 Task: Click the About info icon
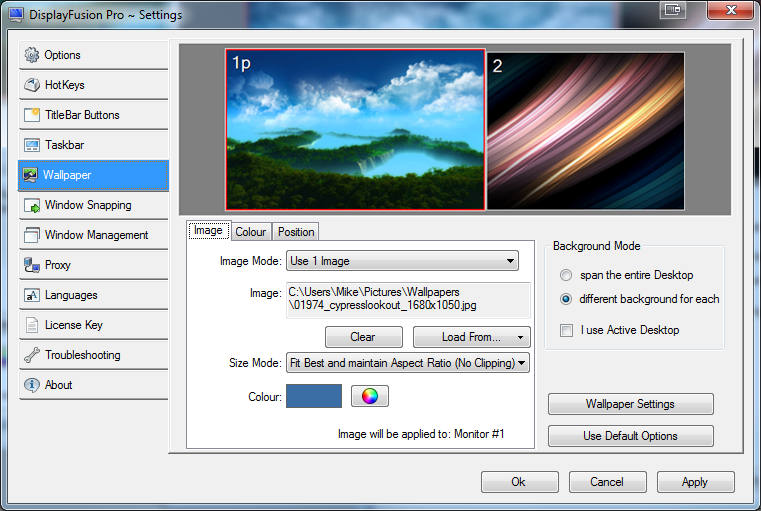[32, 385]
